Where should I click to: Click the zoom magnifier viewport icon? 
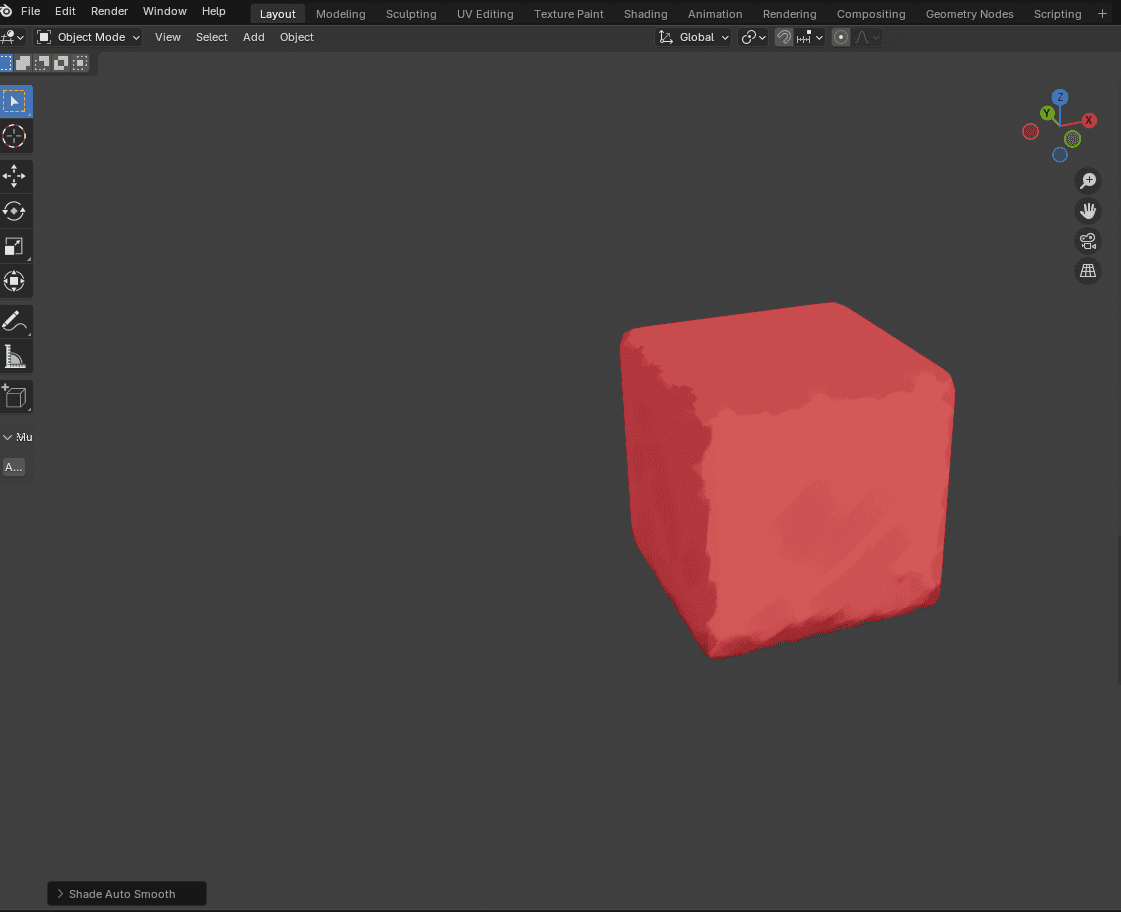coord(1087,181)
